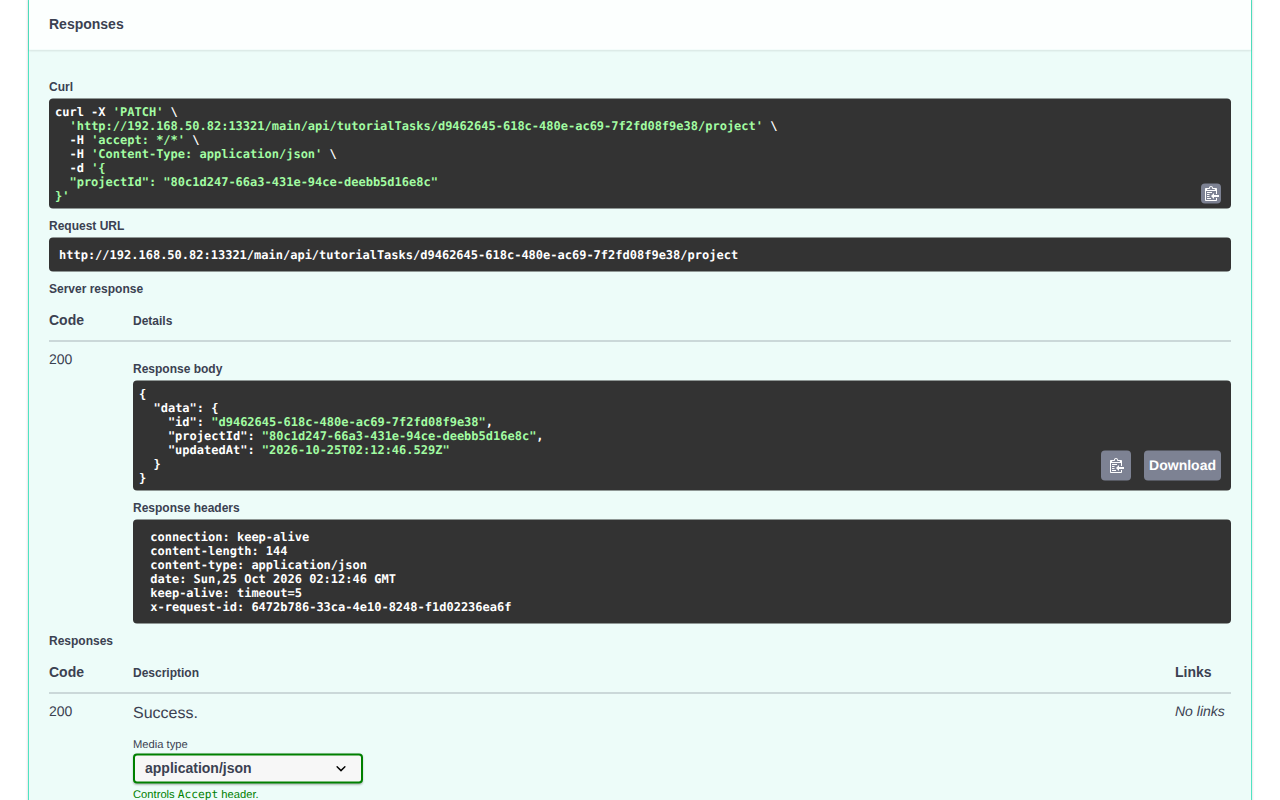
Task: Select the Content-Type header curl line
Action: [x=203, y=154]
